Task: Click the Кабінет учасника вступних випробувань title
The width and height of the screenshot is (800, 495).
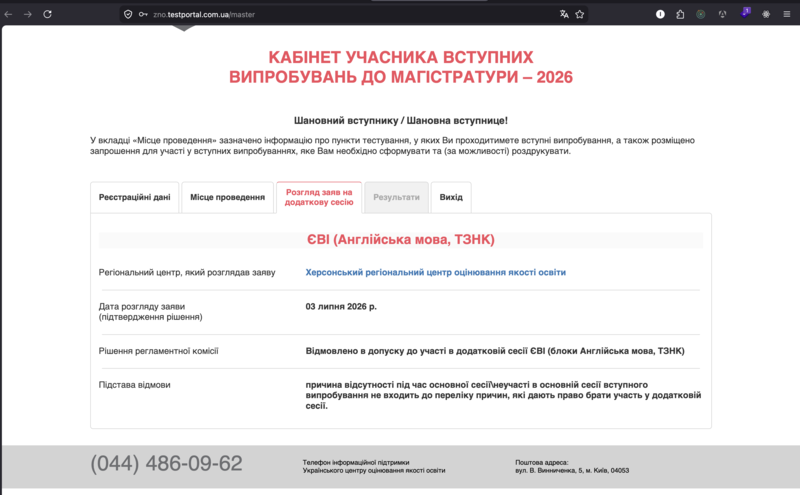Action: pos(401,67)
